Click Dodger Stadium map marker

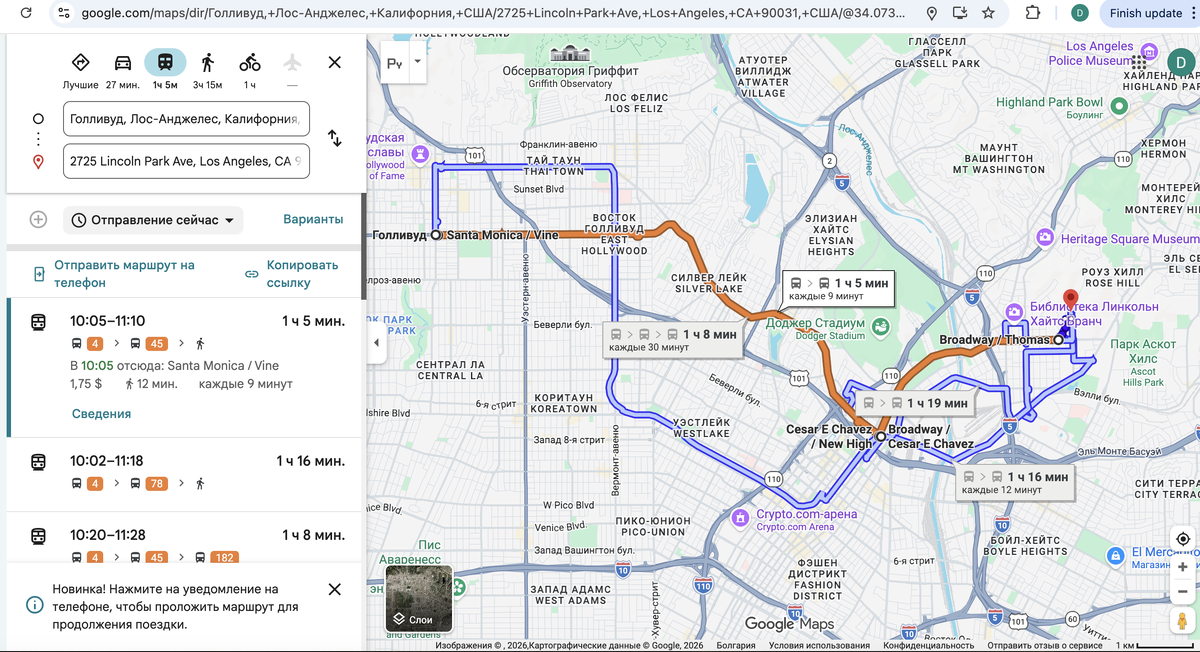pyautogui.click(x=880, y=326)
